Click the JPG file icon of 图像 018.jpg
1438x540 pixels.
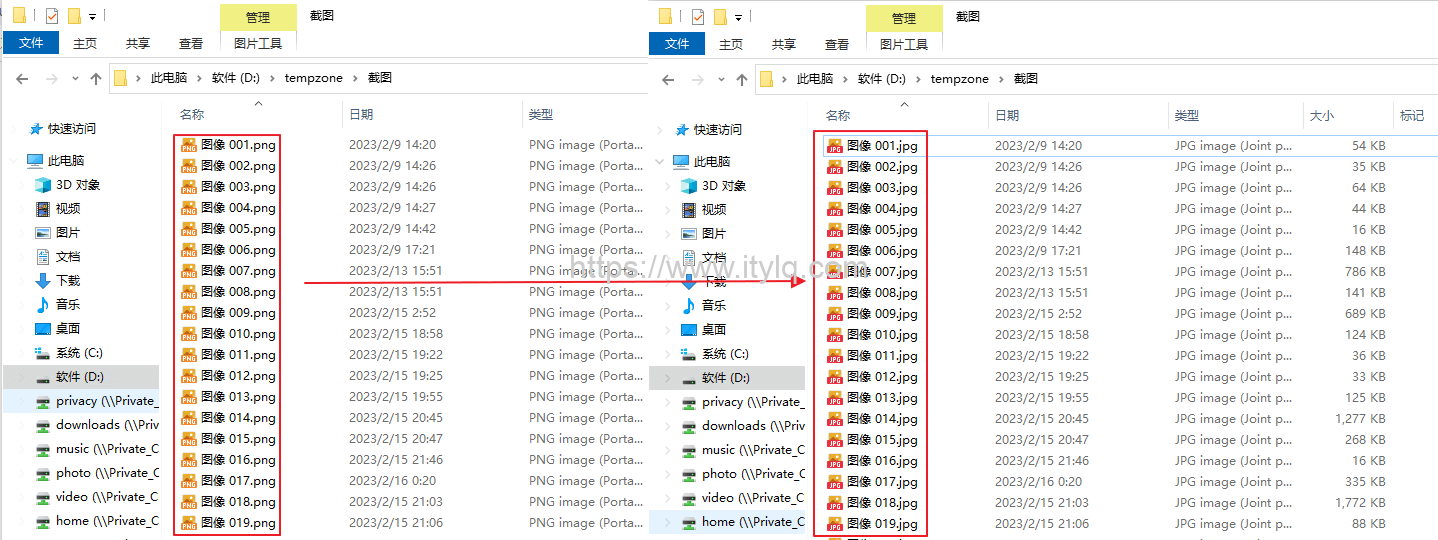click(834, 503)
